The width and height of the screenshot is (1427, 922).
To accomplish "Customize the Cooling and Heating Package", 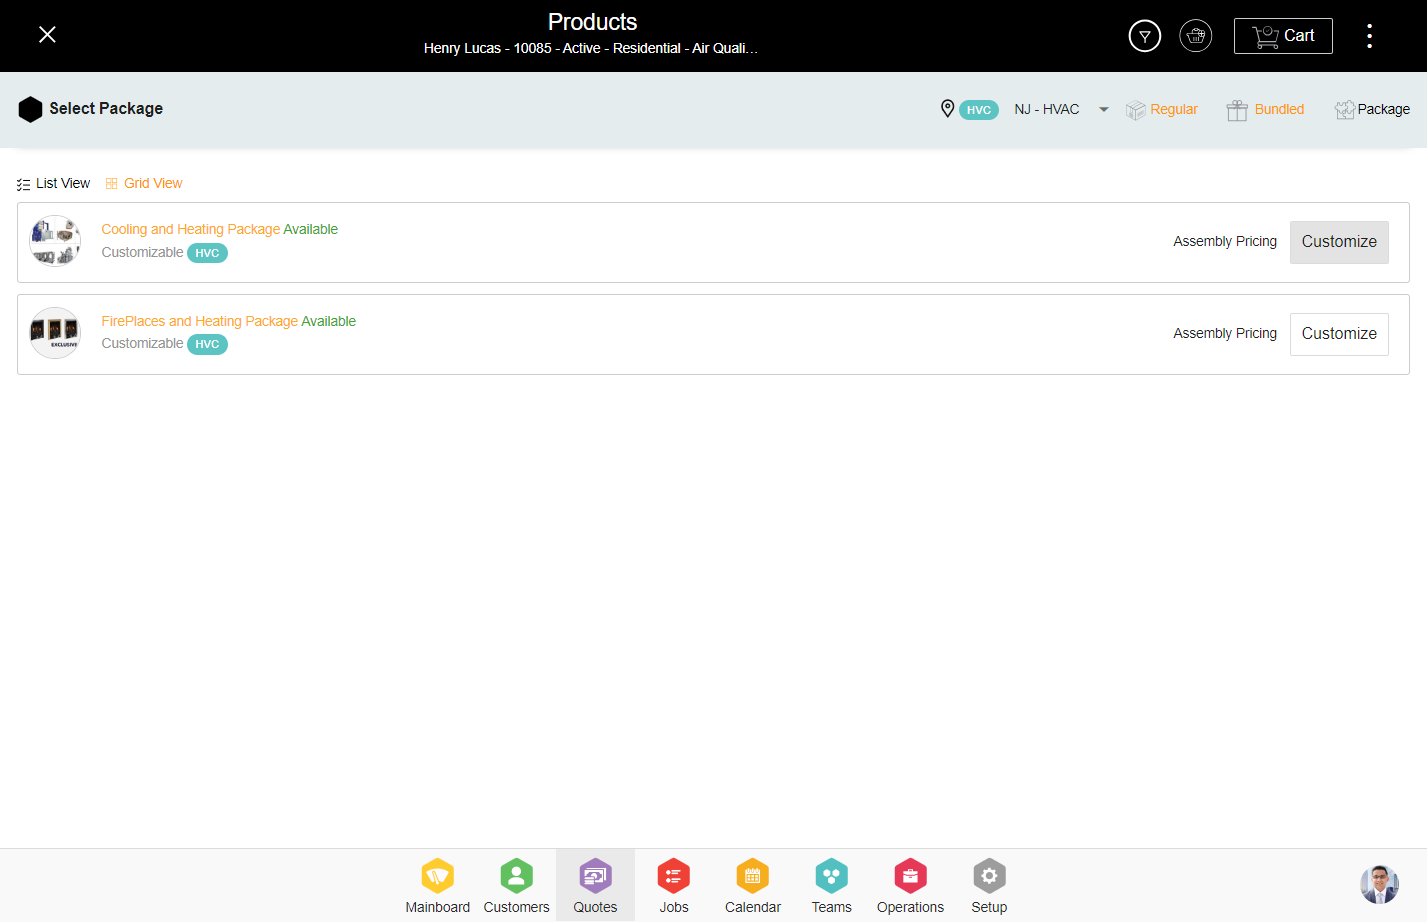I will [1339, 243].
